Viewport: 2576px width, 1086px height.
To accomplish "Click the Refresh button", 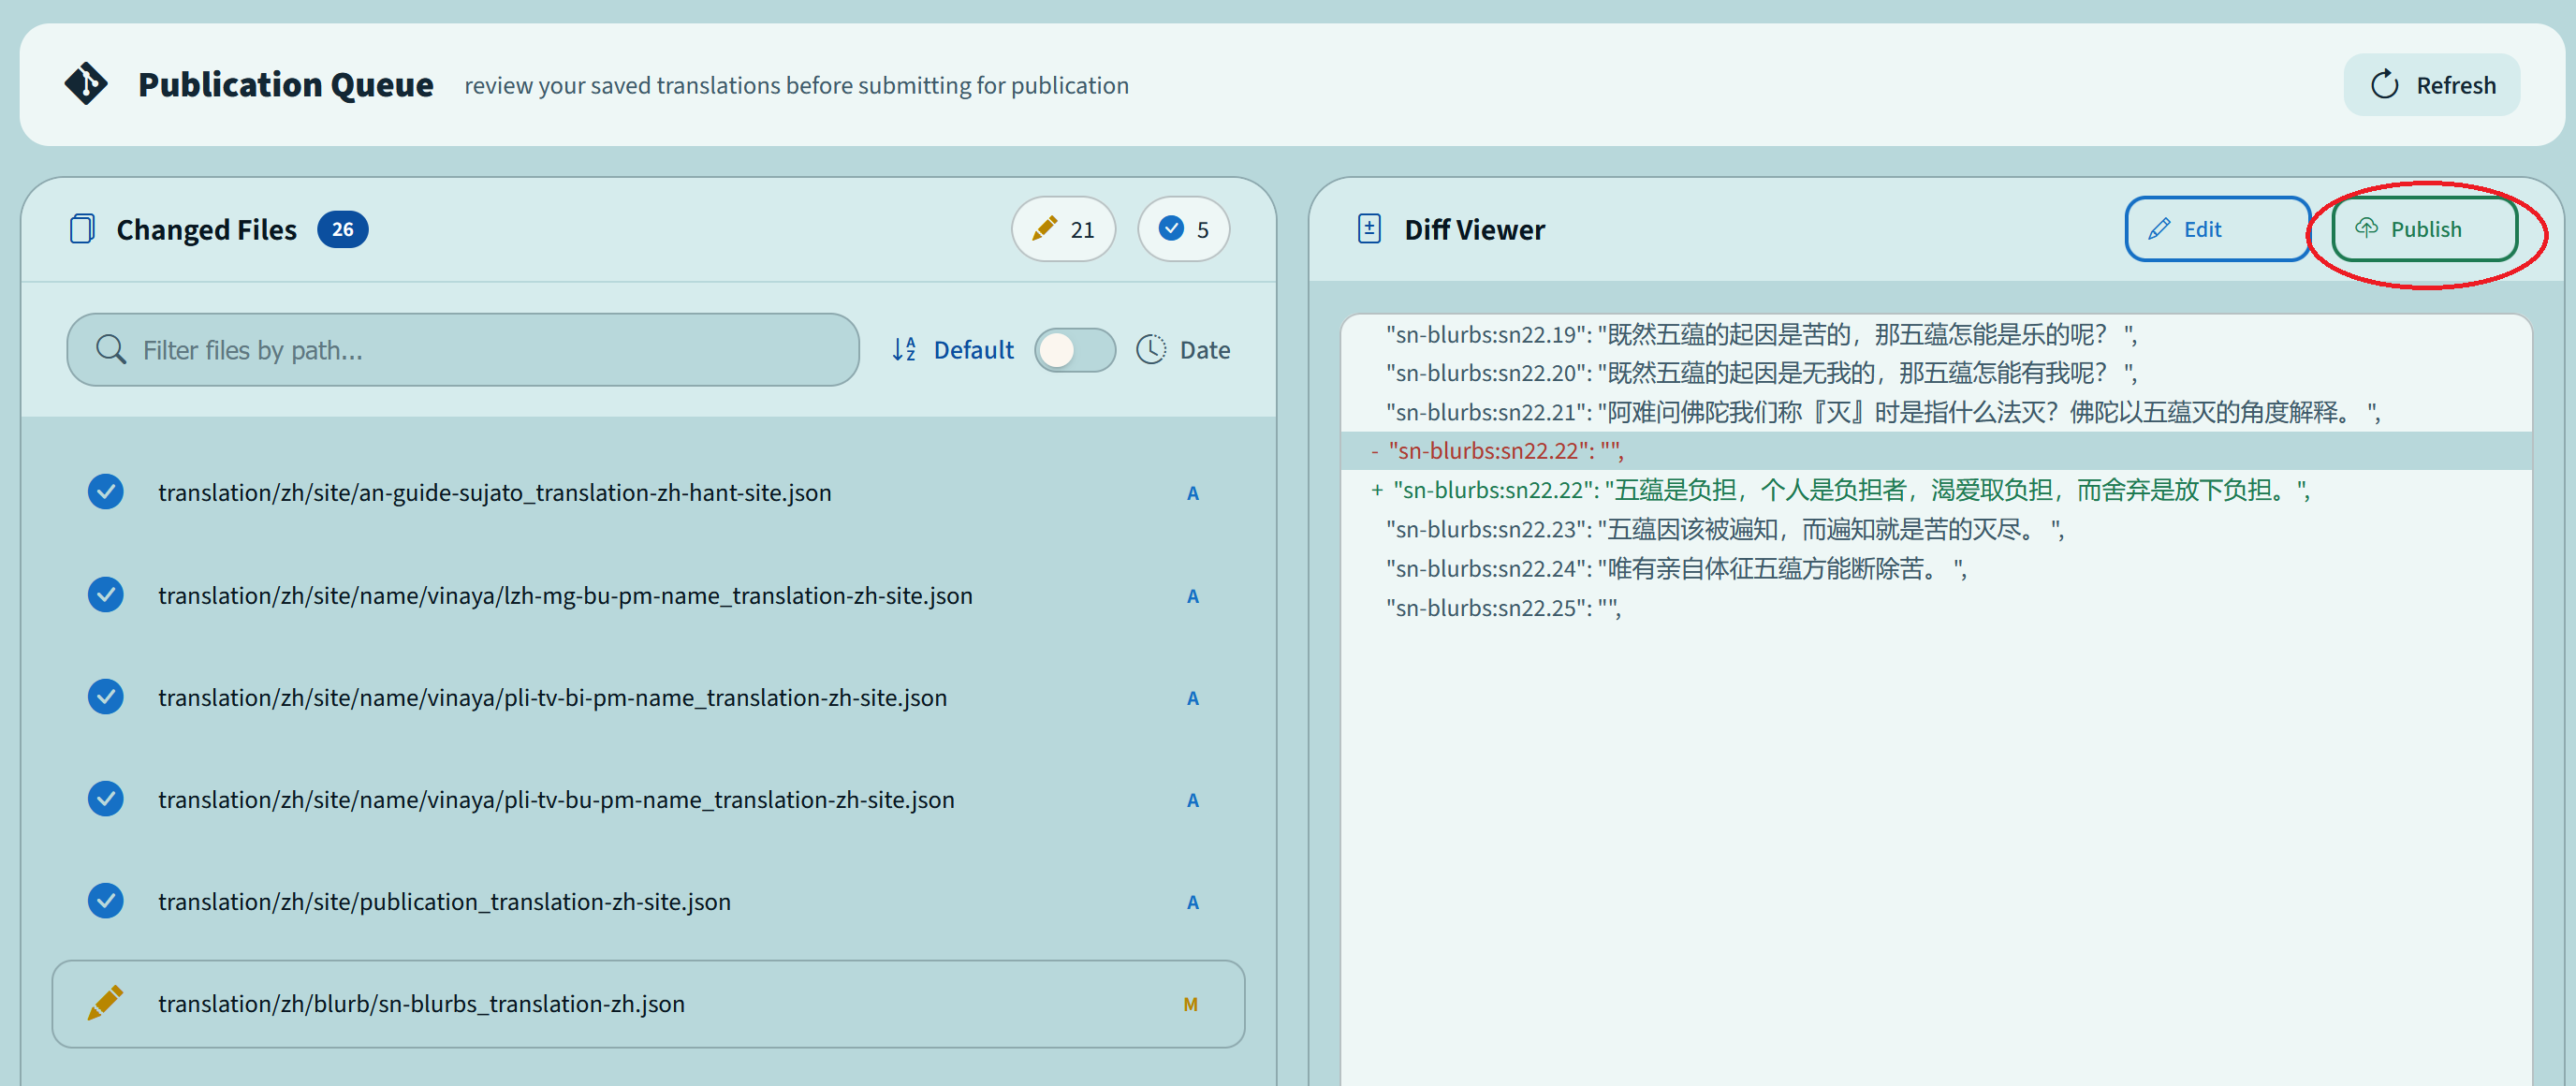I will (x=2431, y=85).
